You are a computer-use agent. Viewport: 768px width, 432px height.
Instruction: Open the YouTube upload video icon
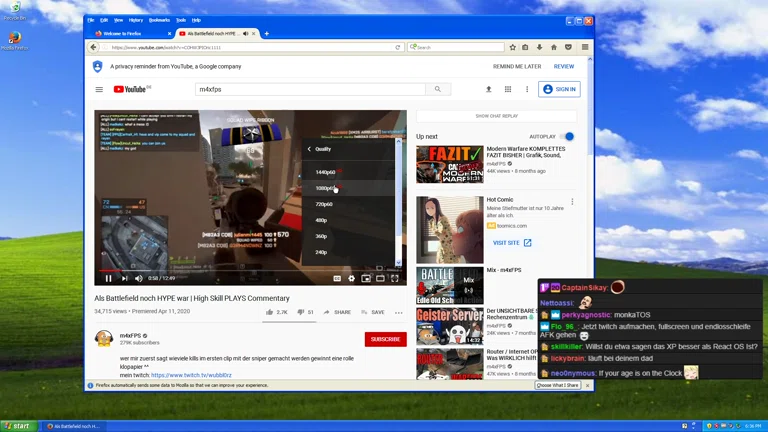[x=488, y=89]
